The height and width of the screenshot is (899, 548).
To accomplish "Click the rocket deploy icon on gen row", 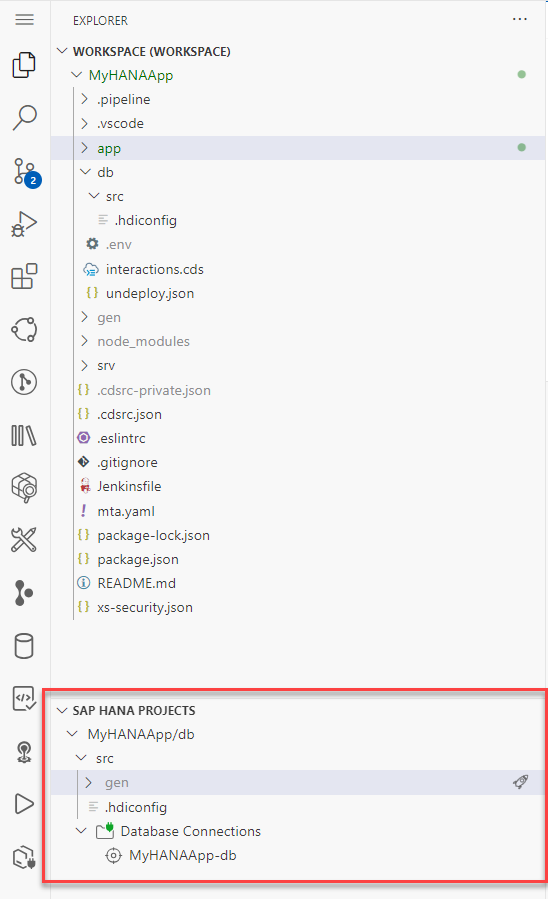I will click(x=520, y=782).
